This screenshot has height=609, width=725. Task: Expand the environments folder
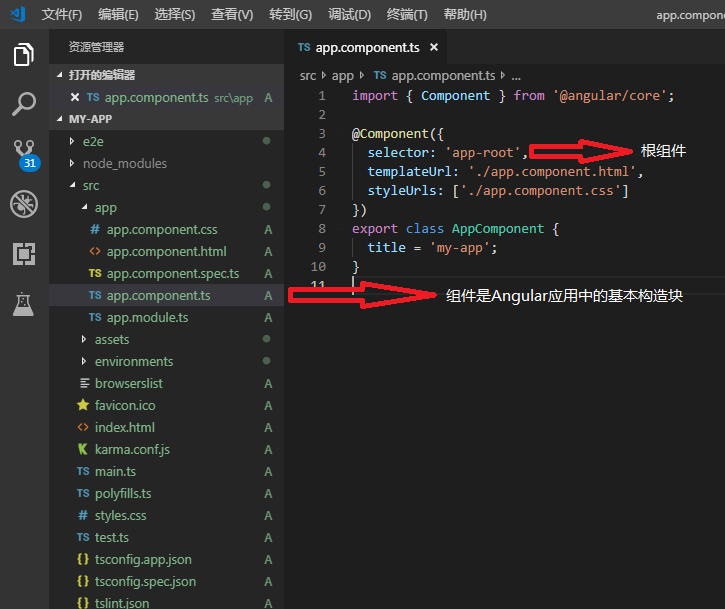tap(166, 361)
